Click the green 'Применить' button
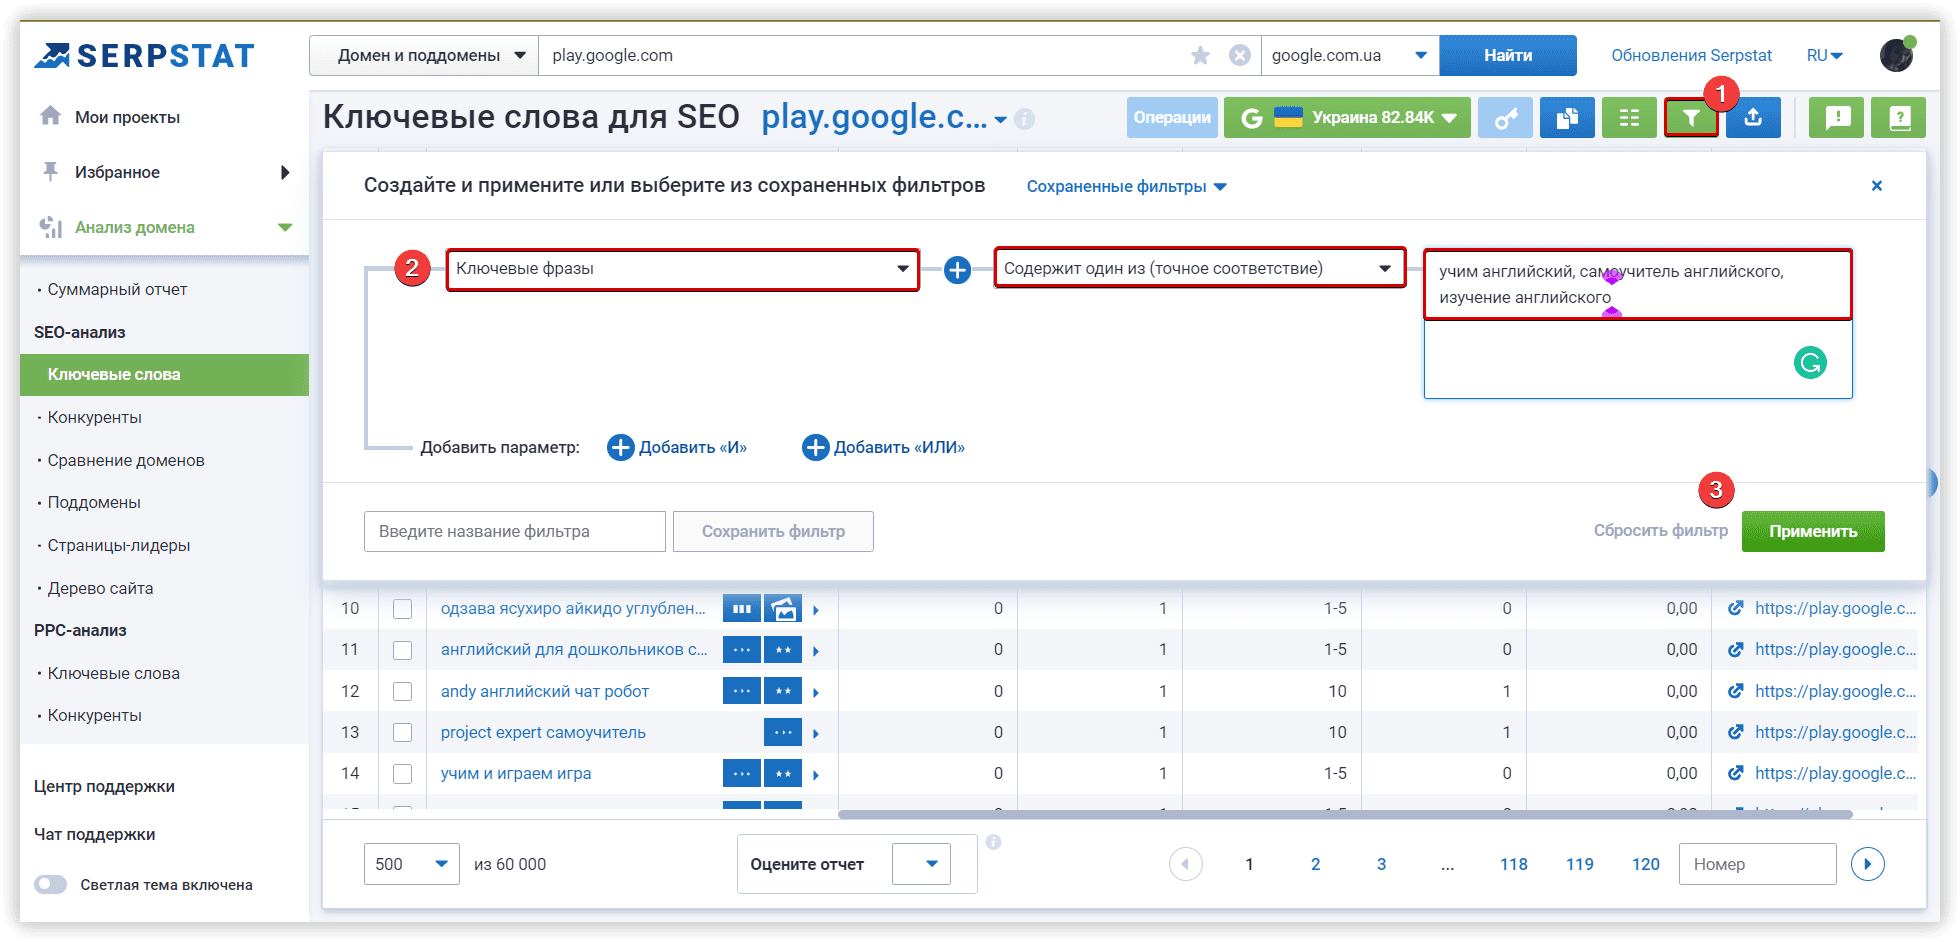 (1813, 531)
